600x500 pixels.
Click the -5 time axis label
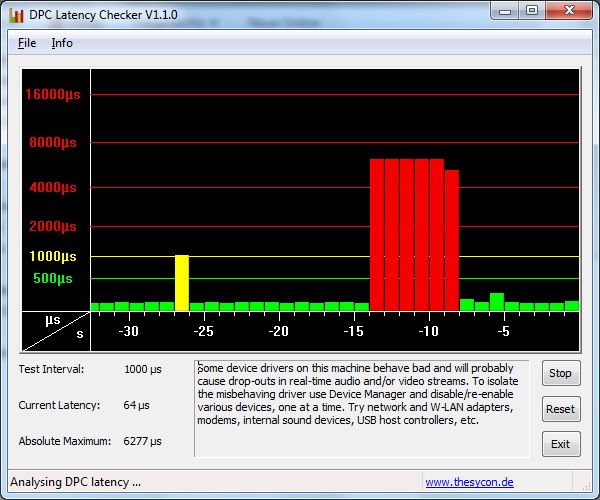click(504, 331)
